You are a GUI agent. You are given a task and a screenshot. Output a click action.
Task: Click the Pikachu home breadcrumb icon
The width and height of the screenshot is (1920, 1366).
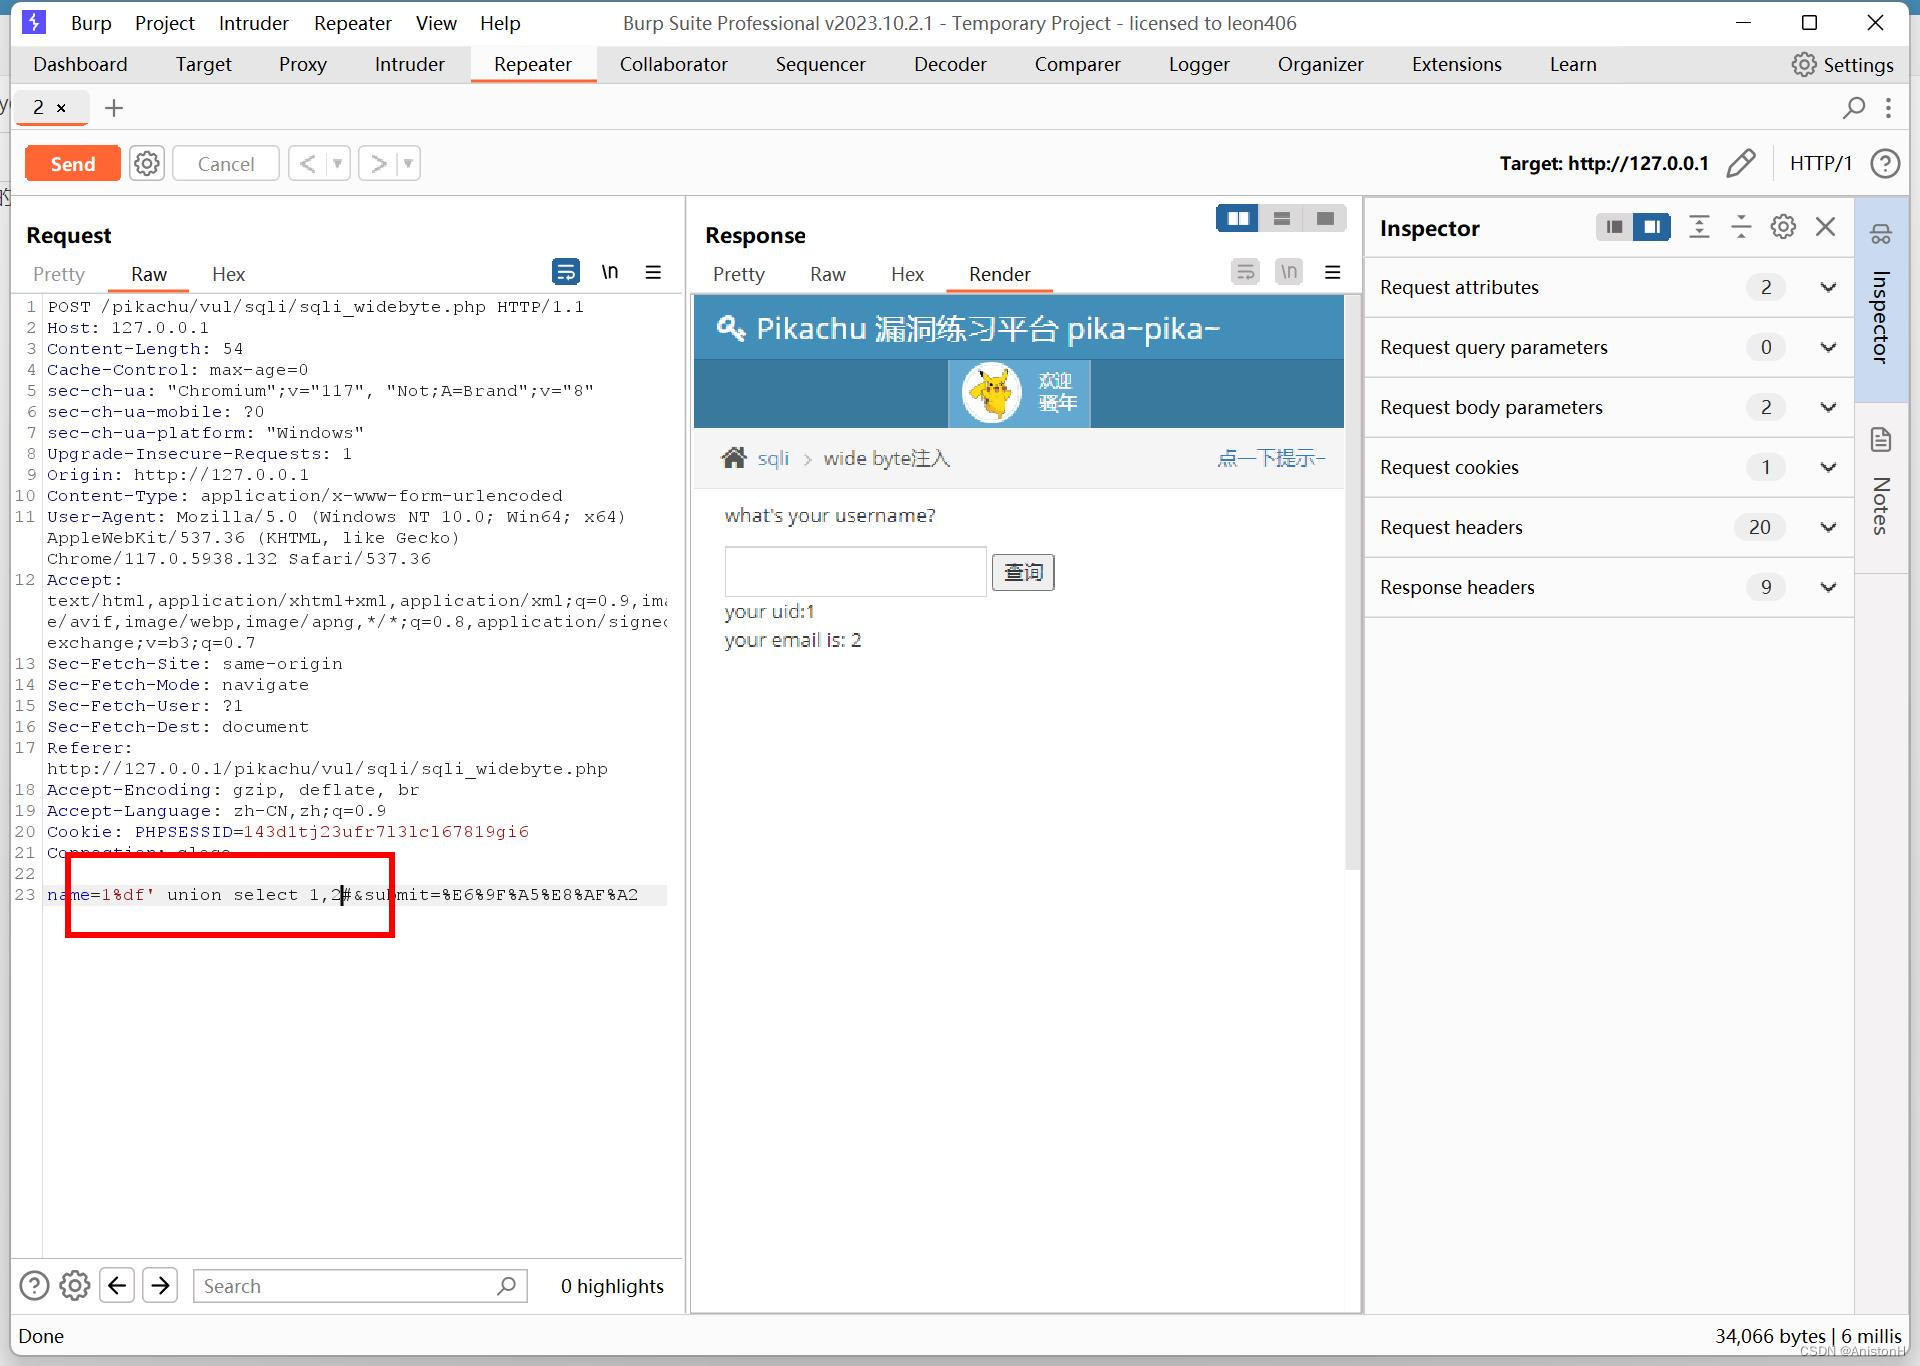pos(734,458)
